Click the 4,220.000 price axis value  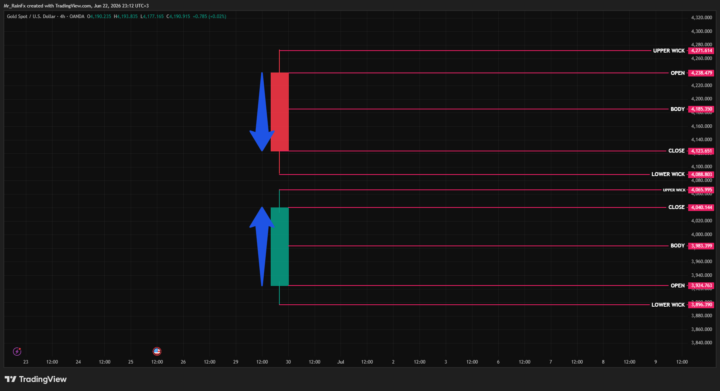[x=701, y=85]
